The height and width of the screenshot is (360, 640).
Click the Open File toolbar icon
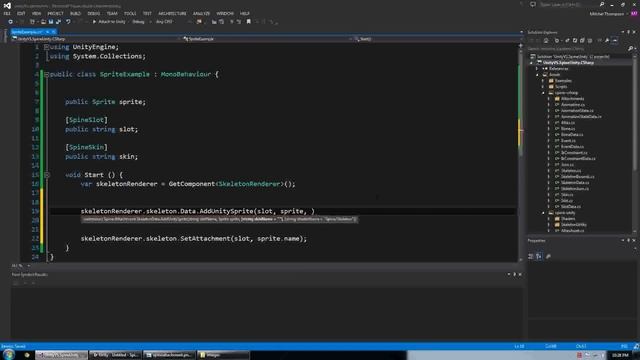pyautogui.click(x=43, y=22)
